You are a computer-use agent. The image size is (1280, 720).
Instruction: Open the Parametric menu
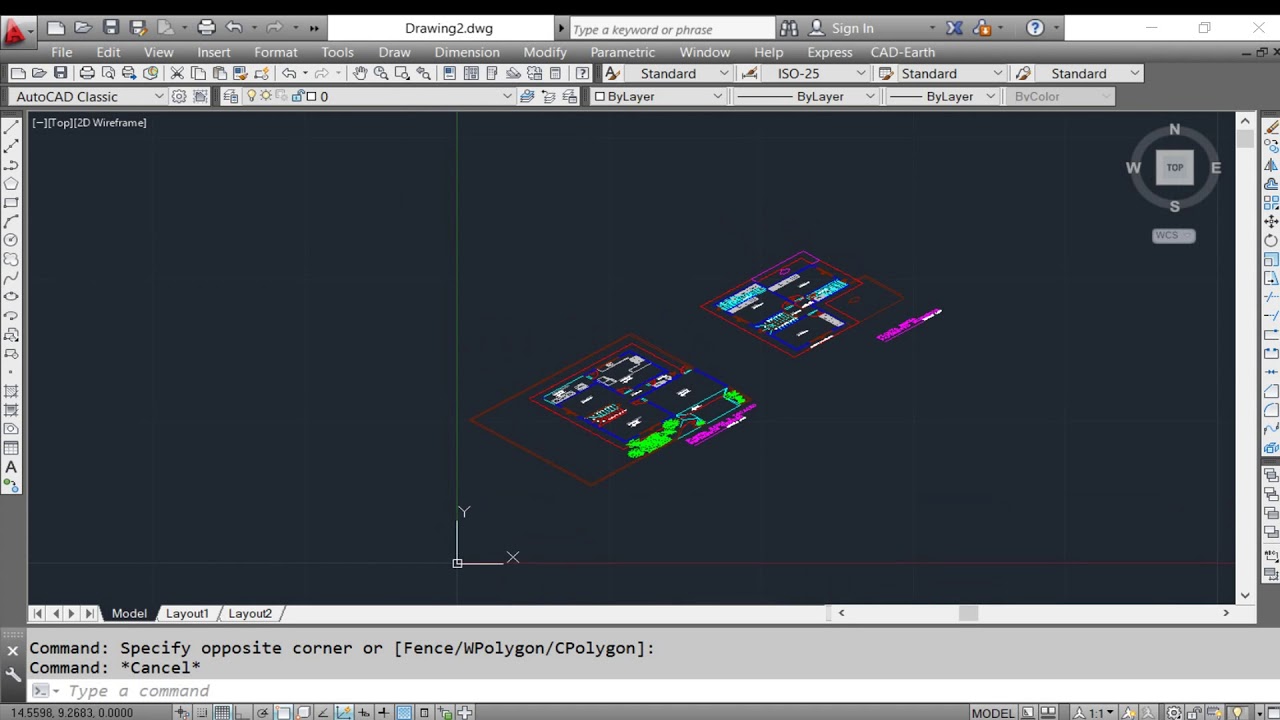[x=623, y=52]
